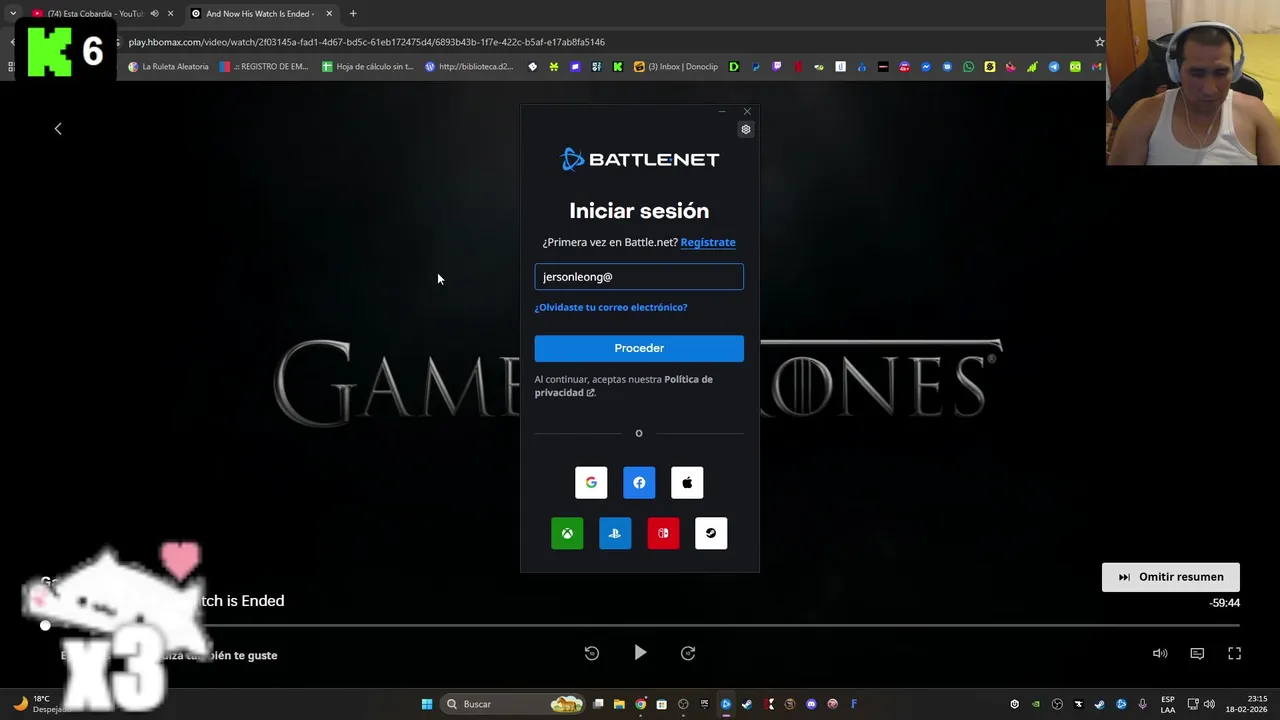Rewind the video ten seconds
Screen dimensions: 1280x720
tap(592, 653)
